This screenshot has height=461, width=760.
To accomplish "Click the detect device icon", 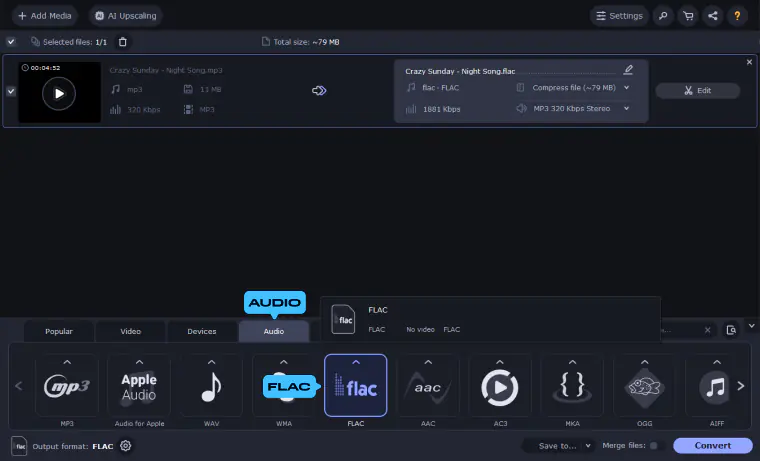I will [731, 330].
